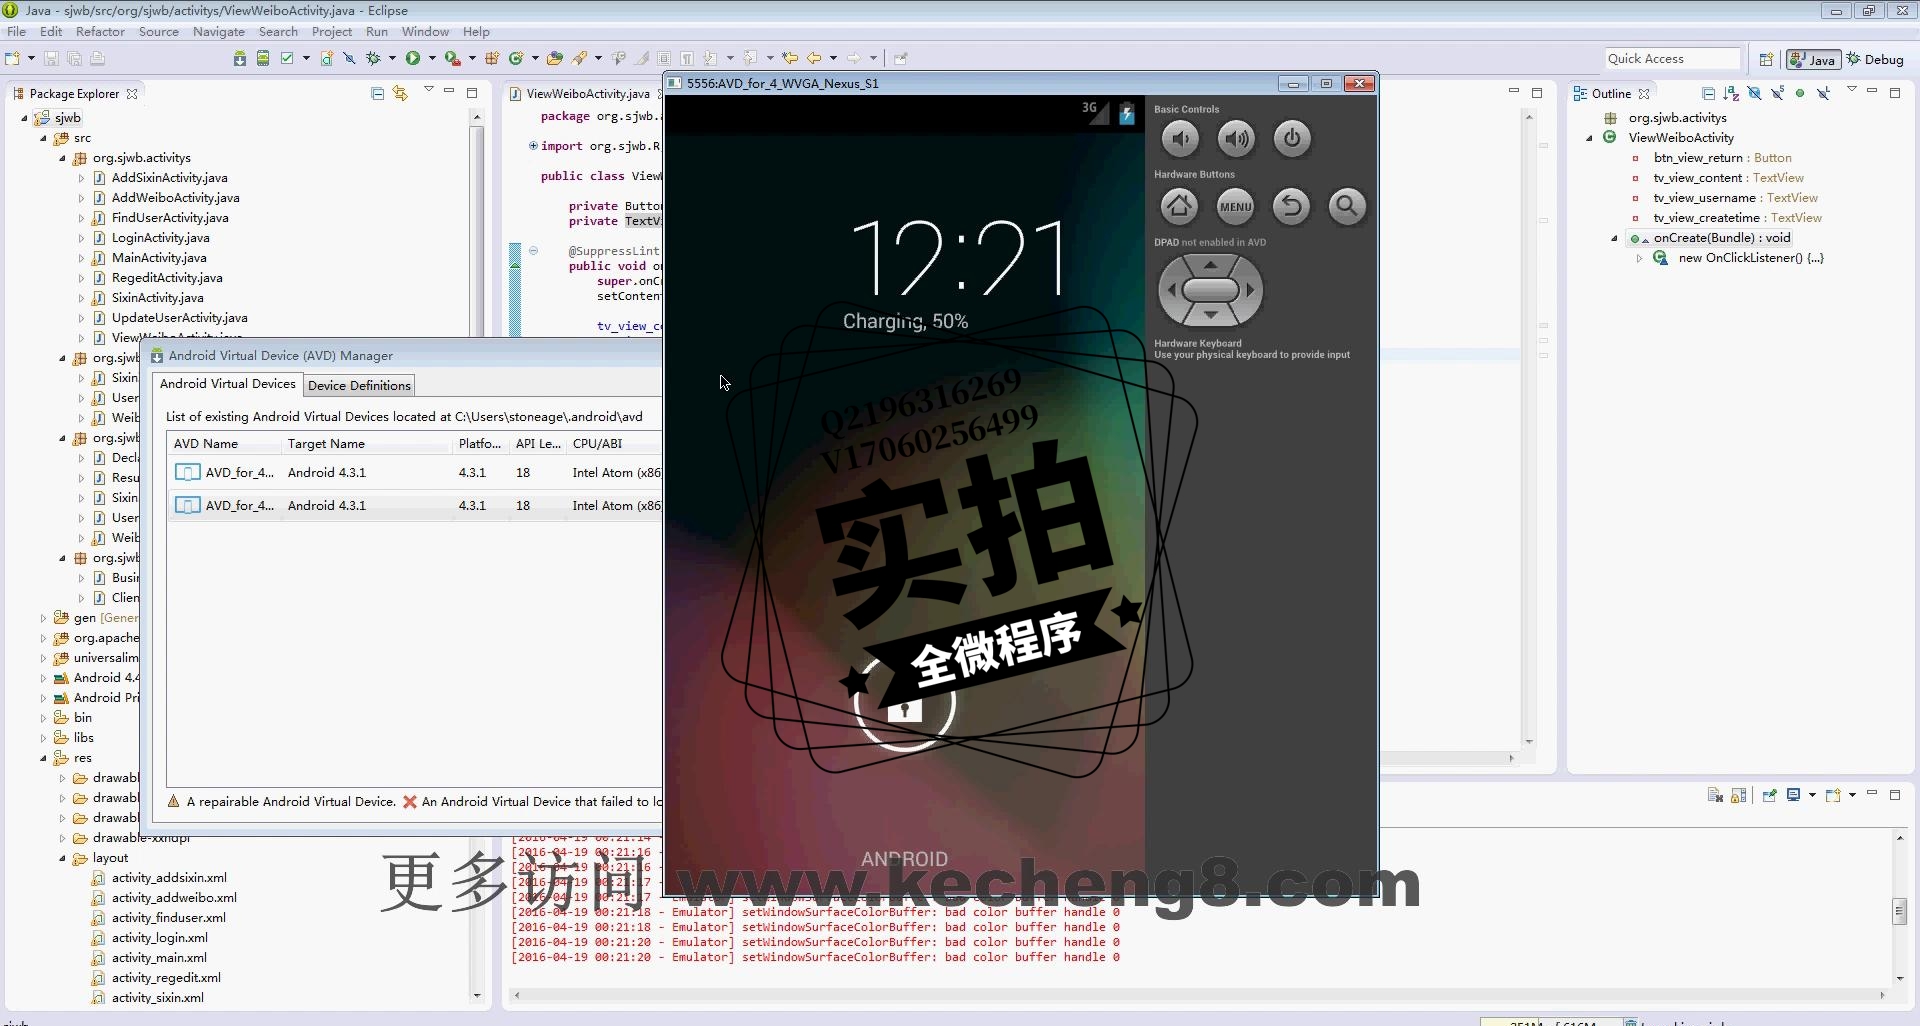The height and width of the screenshot is (1026, 1920).
Task: Collapse all in Package Explorer
Action: click(x=377, y=93)
